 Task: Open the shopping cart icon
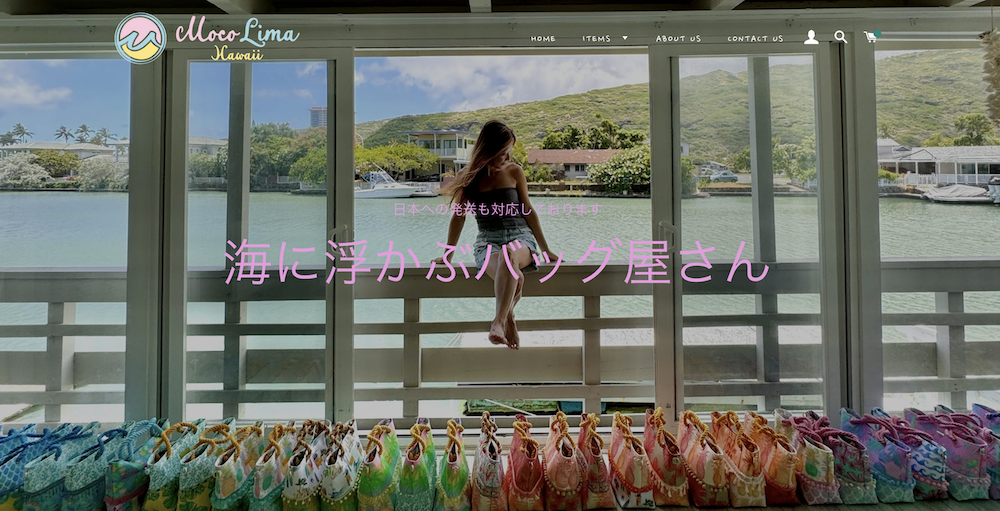pyautogui.click(x=869, y=37)
